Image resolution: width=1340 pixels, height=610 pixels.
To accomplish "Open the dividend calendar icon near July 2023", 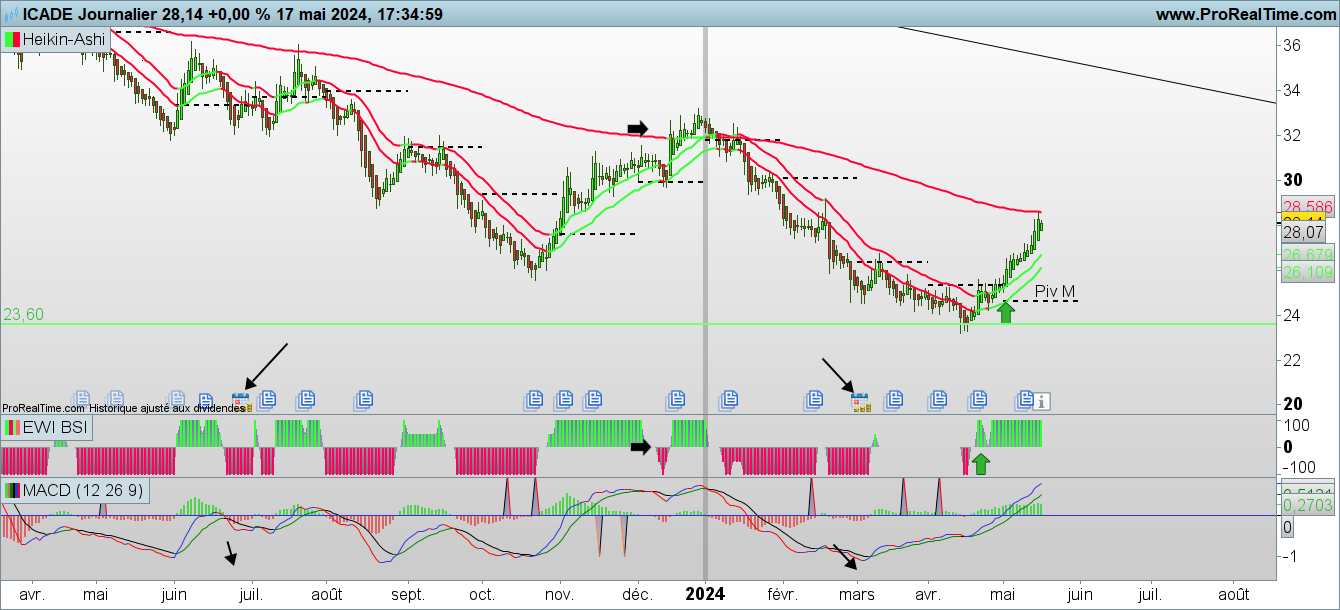I will coord(240,402).
